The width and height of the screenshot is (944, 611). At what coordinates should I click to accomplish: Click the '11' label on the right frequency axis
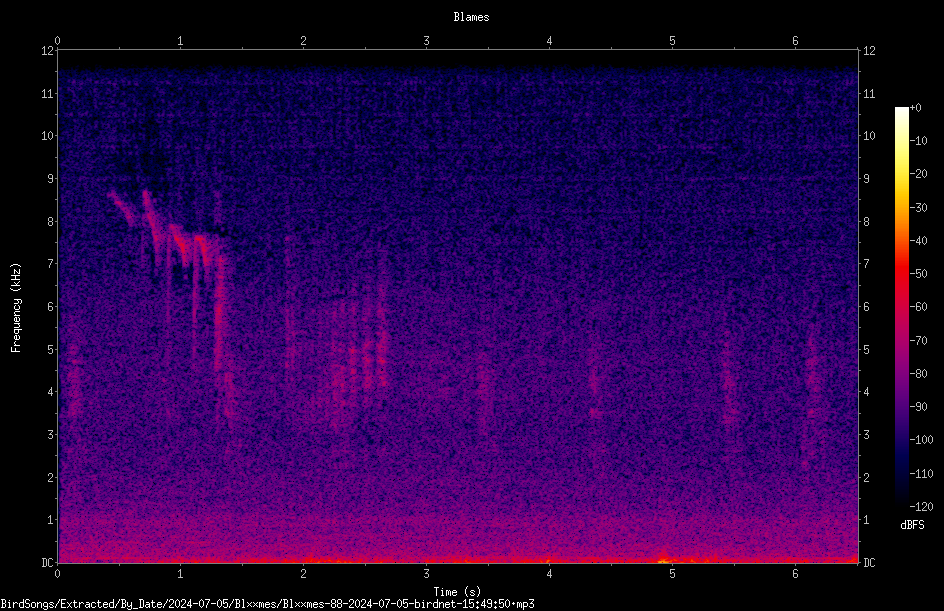[x=869, y=93]
